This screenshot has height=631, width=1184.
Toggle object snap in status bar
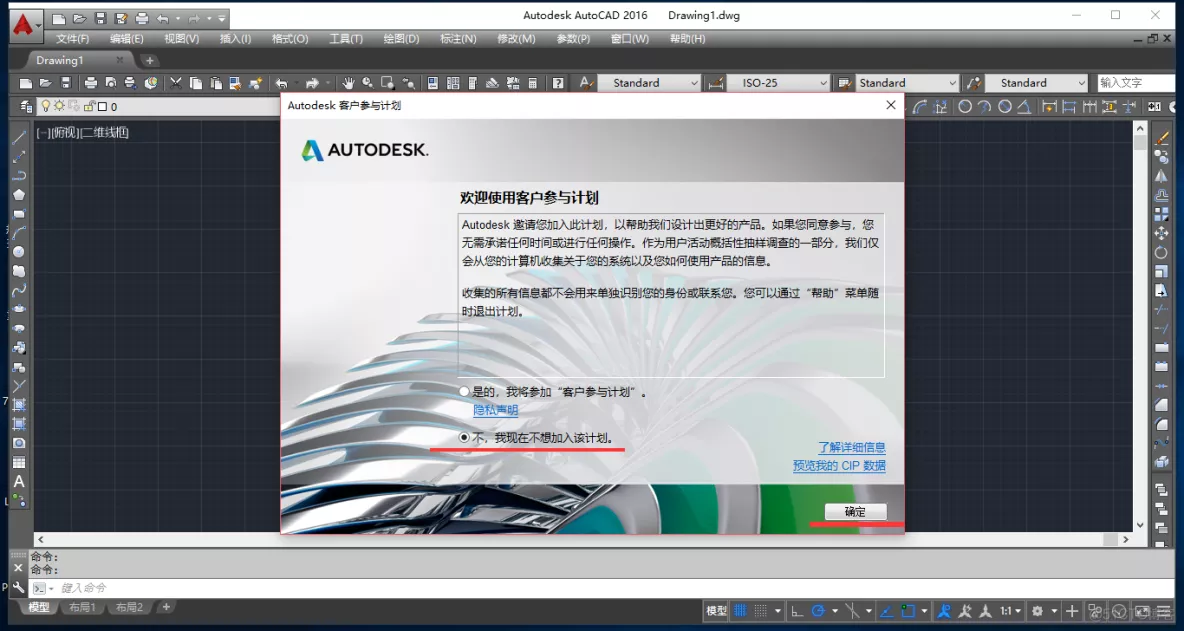pyautogui.click(x=908, y=611)
